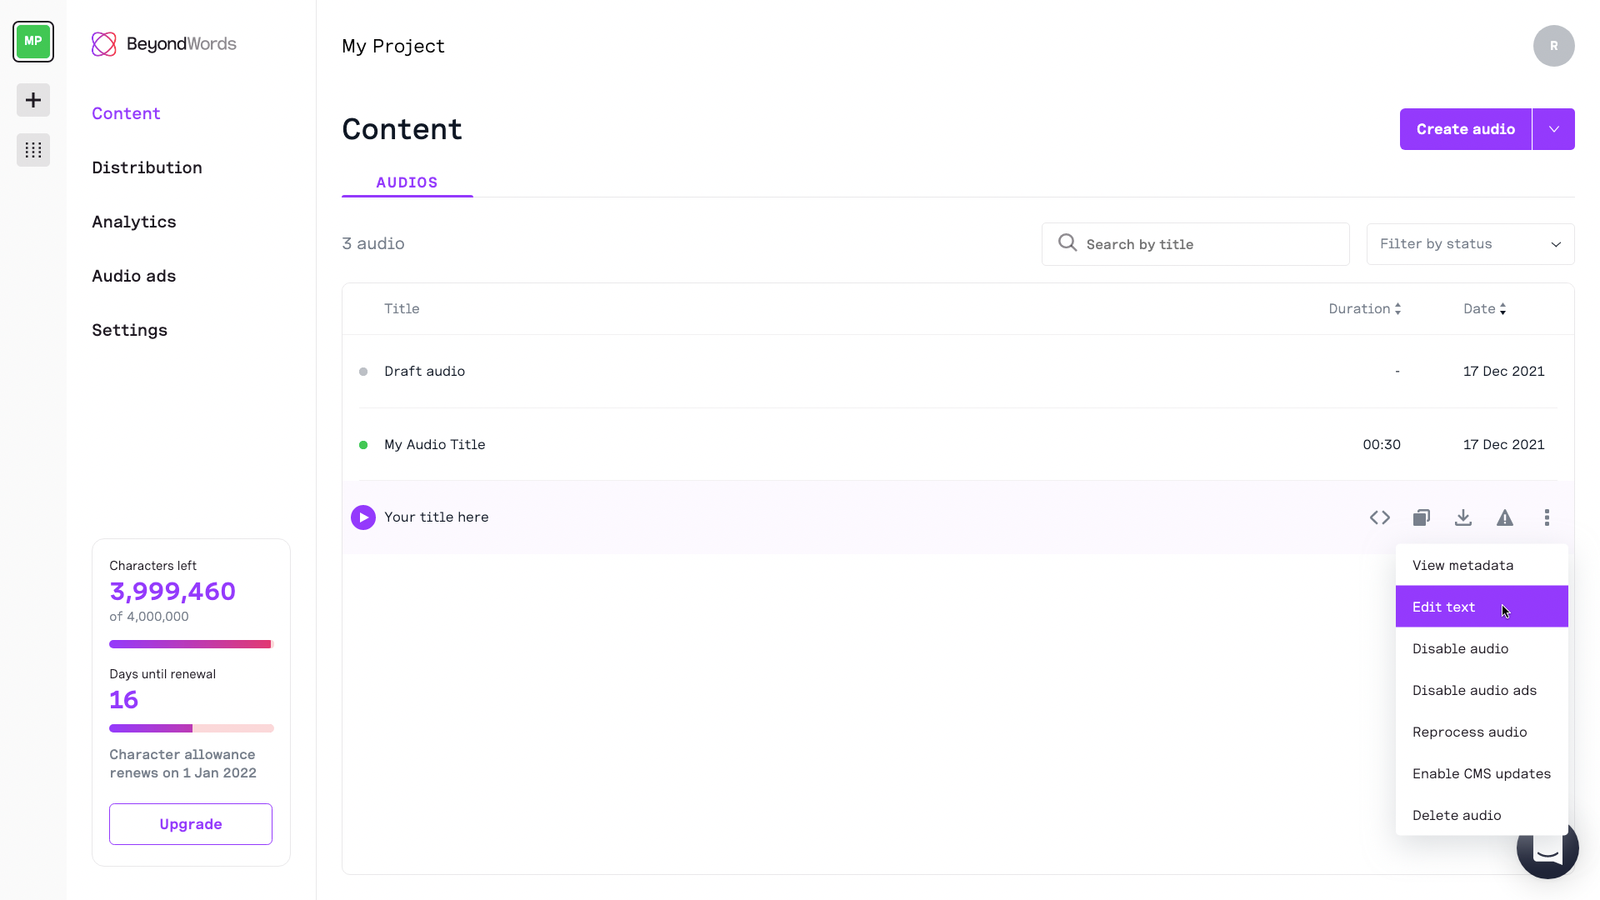The image size is (1600, 900).
Task: Add a new project with plus icon
Action: (x=33, y=100)
